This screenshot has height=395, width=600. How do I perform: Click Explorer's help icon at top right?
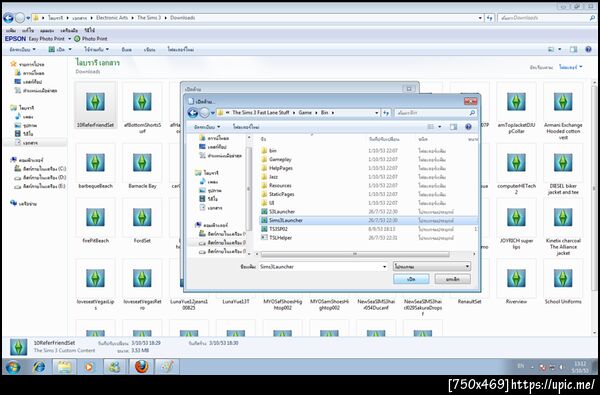point(589,49)
